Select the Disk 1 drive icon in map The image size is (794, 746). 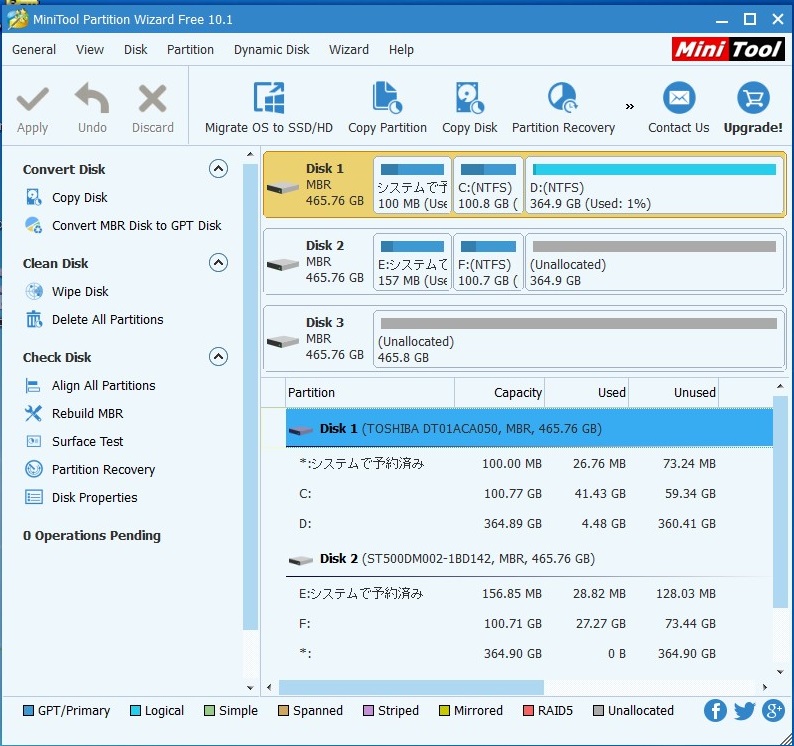pos(283,188)
